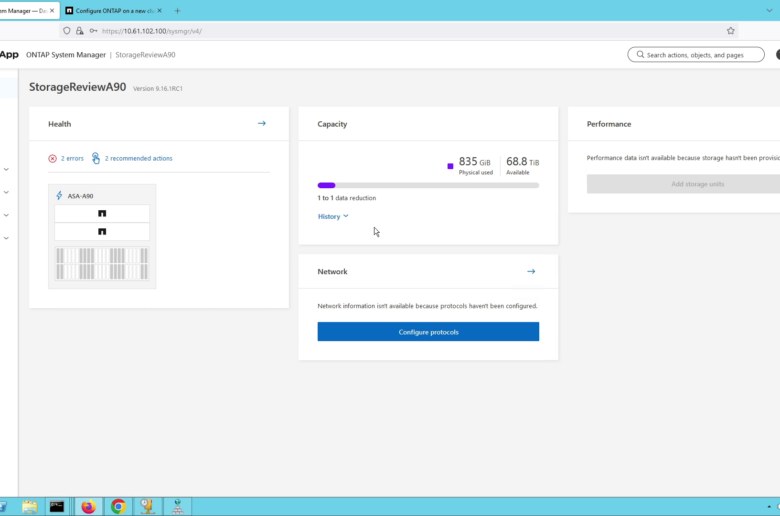The width and height of the screenshot is (780, 516).
Task: Open a new browser tab
Action: click(x=177, y=10)
